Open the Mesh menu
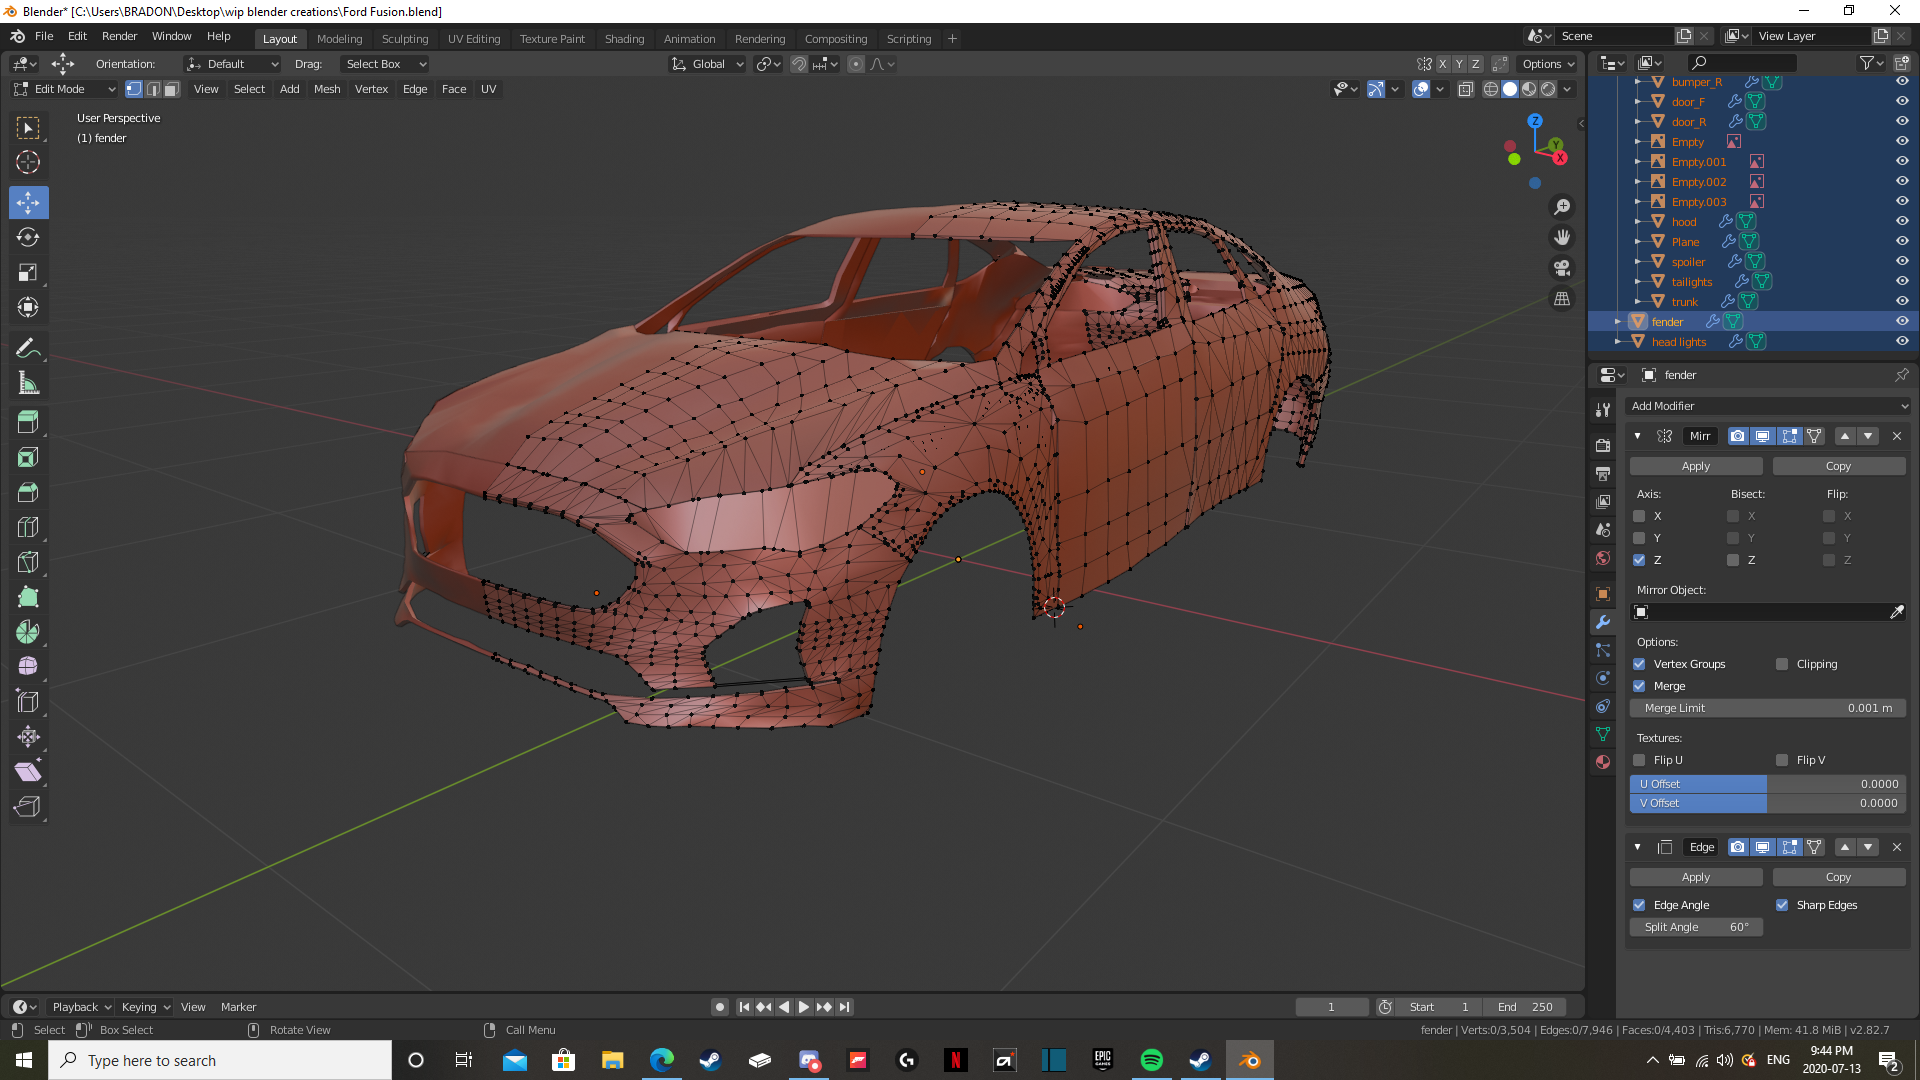 click(327, 89)
